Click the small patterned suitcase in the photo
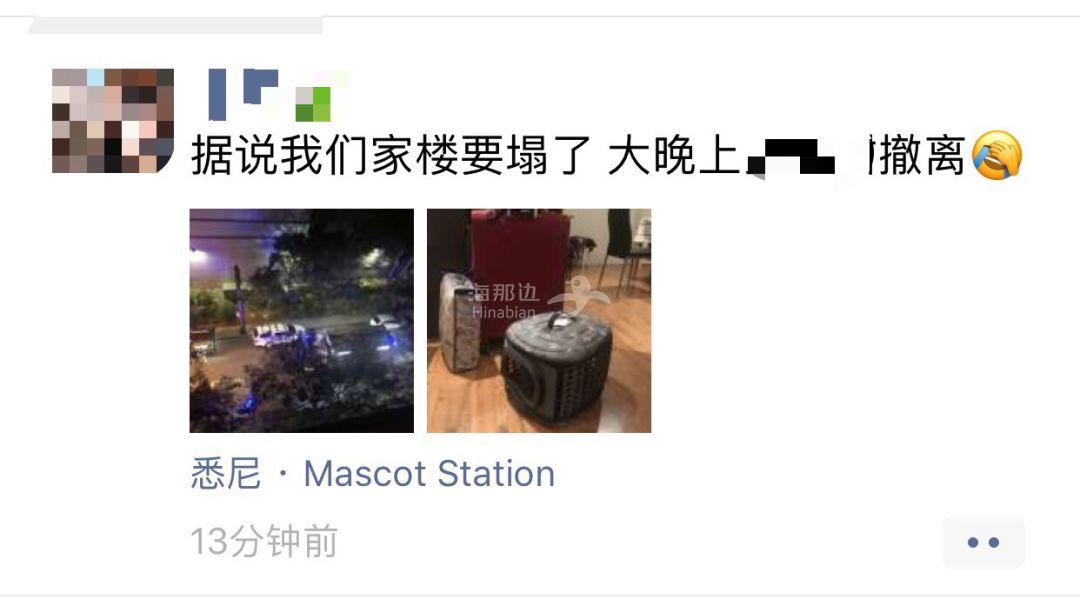The image size is (1080, 599). [460, 324]
